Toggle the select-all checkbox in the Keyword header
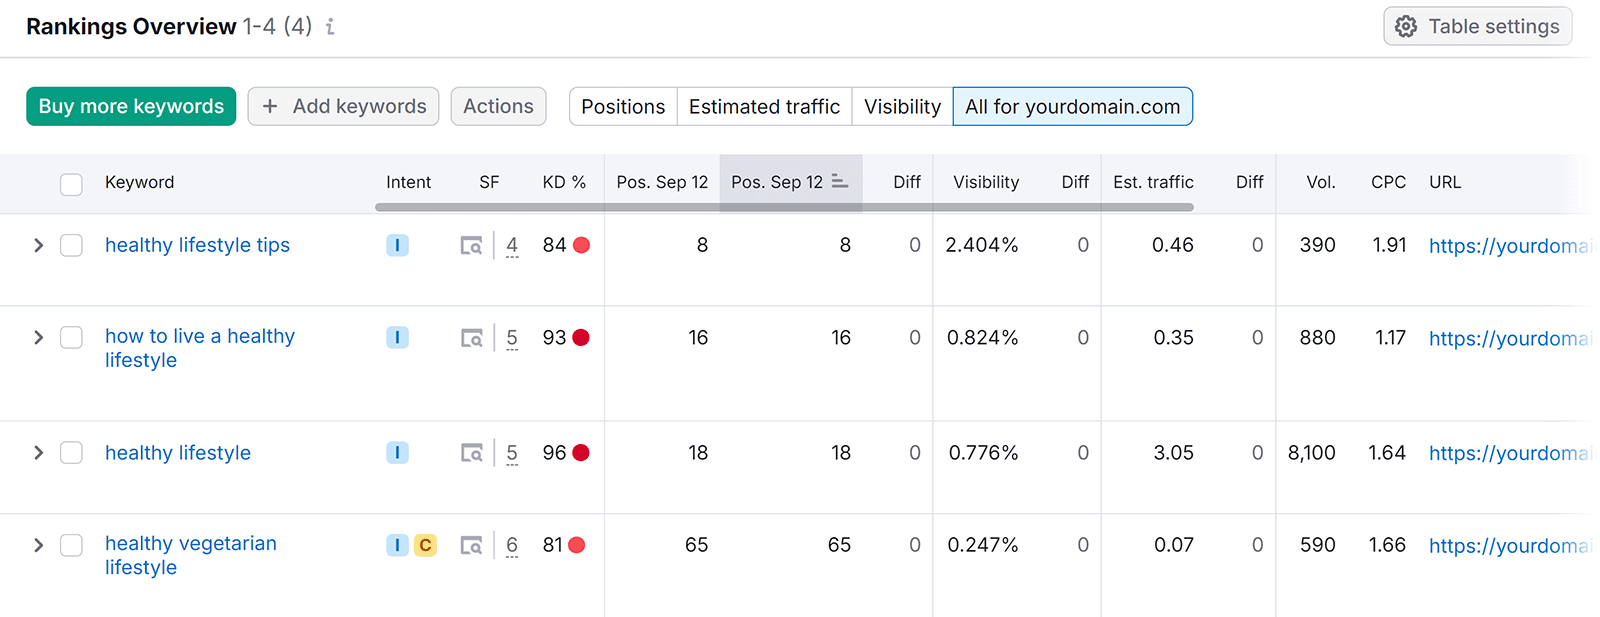This screenshot has height=617, width=1600. click(71, 184)
